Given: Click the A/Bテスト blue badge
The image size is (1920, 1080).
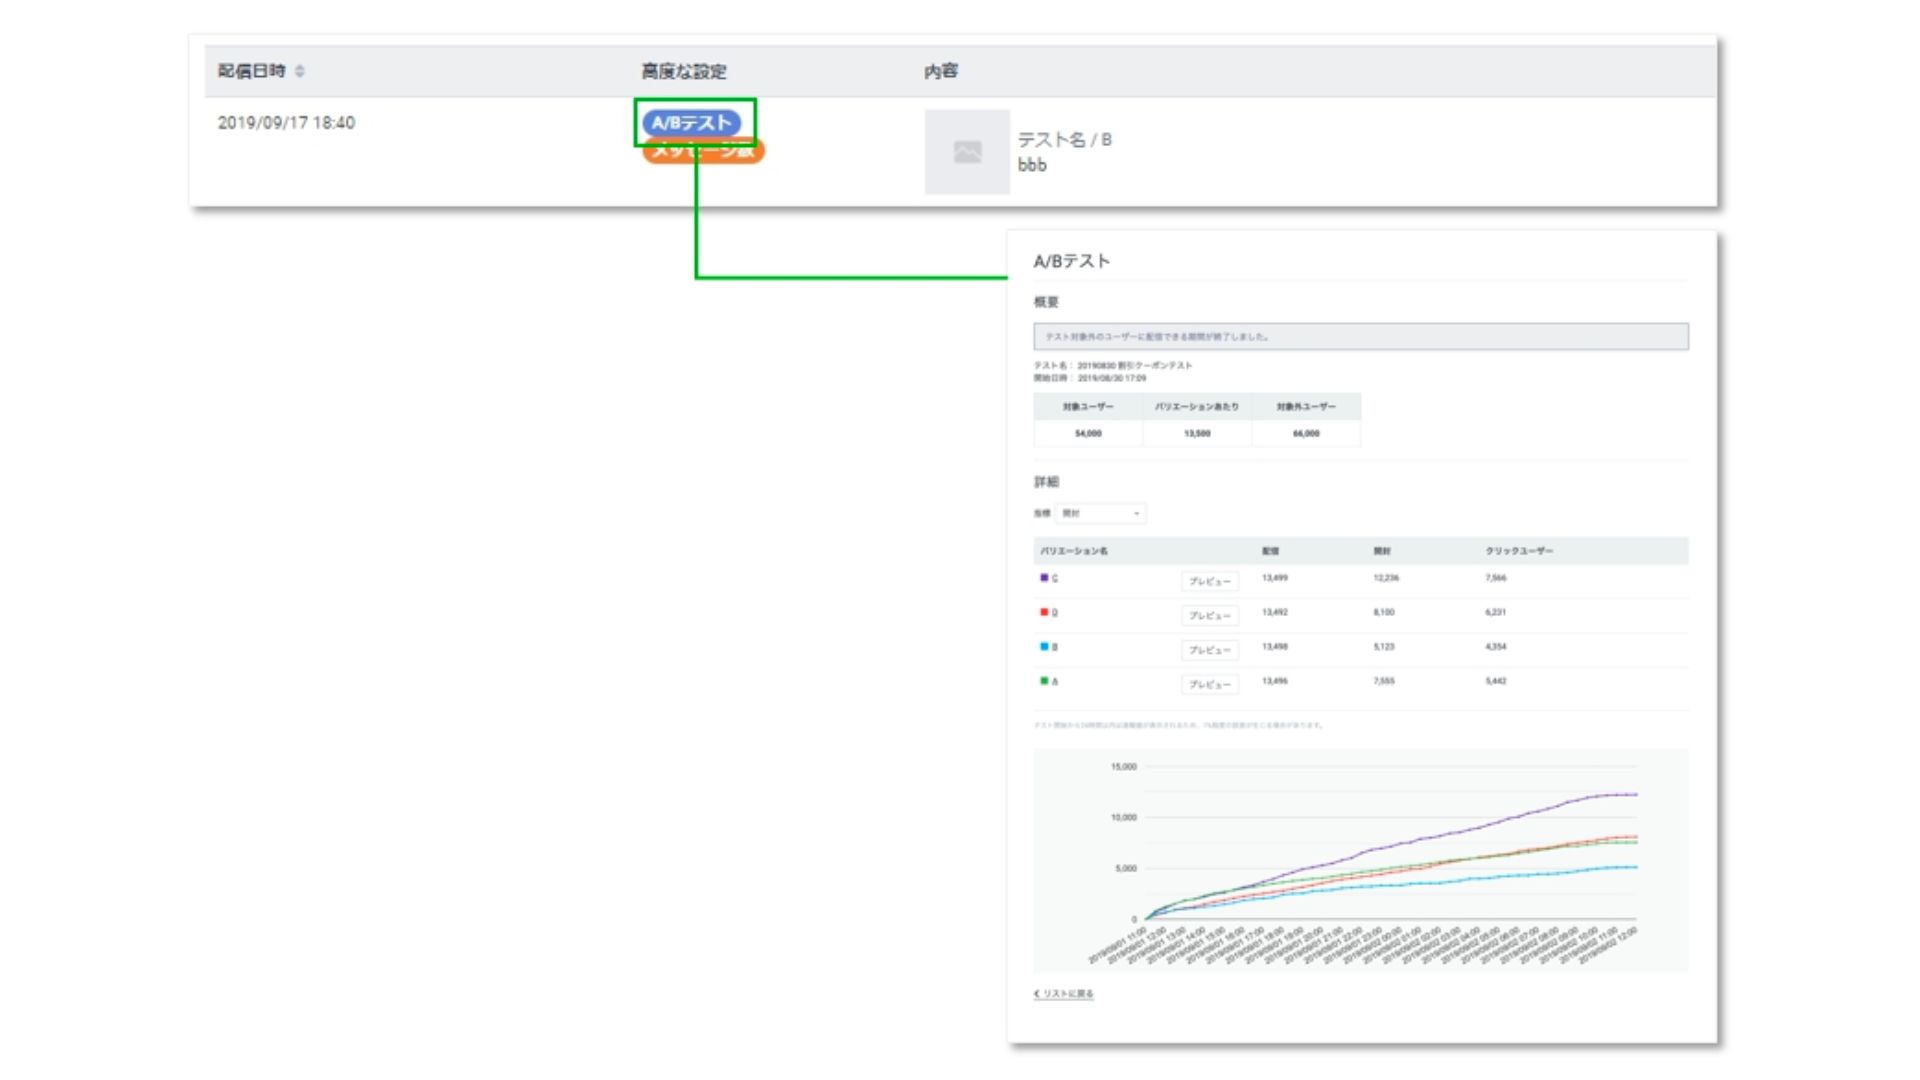Looking at the screenshot, I should point(691,123).
